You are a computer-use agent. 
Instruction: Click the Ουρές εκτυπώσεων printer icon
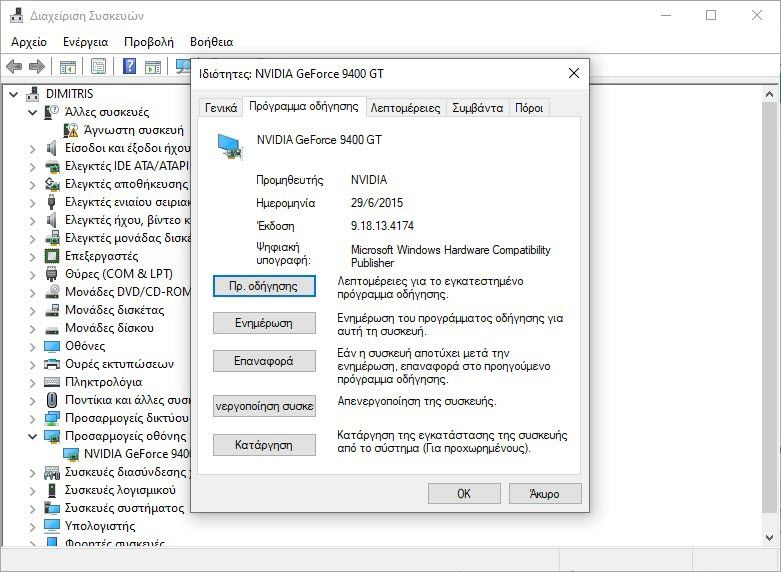click(52, 364)
